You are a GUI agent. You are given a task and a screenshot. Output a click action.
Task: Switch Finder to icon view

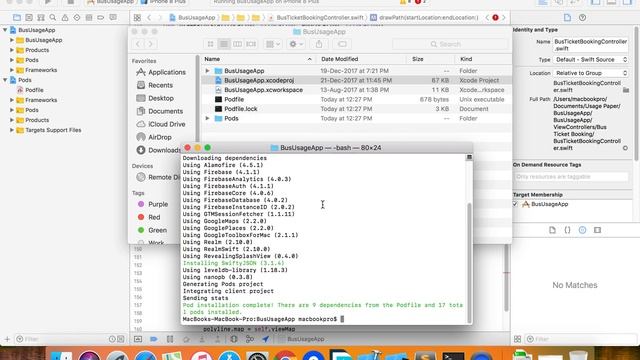coord(211,44)
